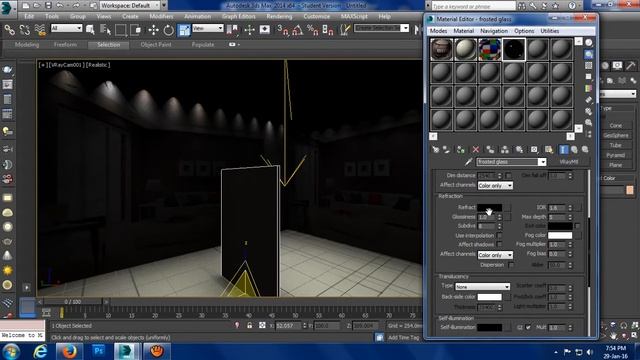Toggle the 3D Snaps button
640x360 pixels.
[x=283, y=30]
